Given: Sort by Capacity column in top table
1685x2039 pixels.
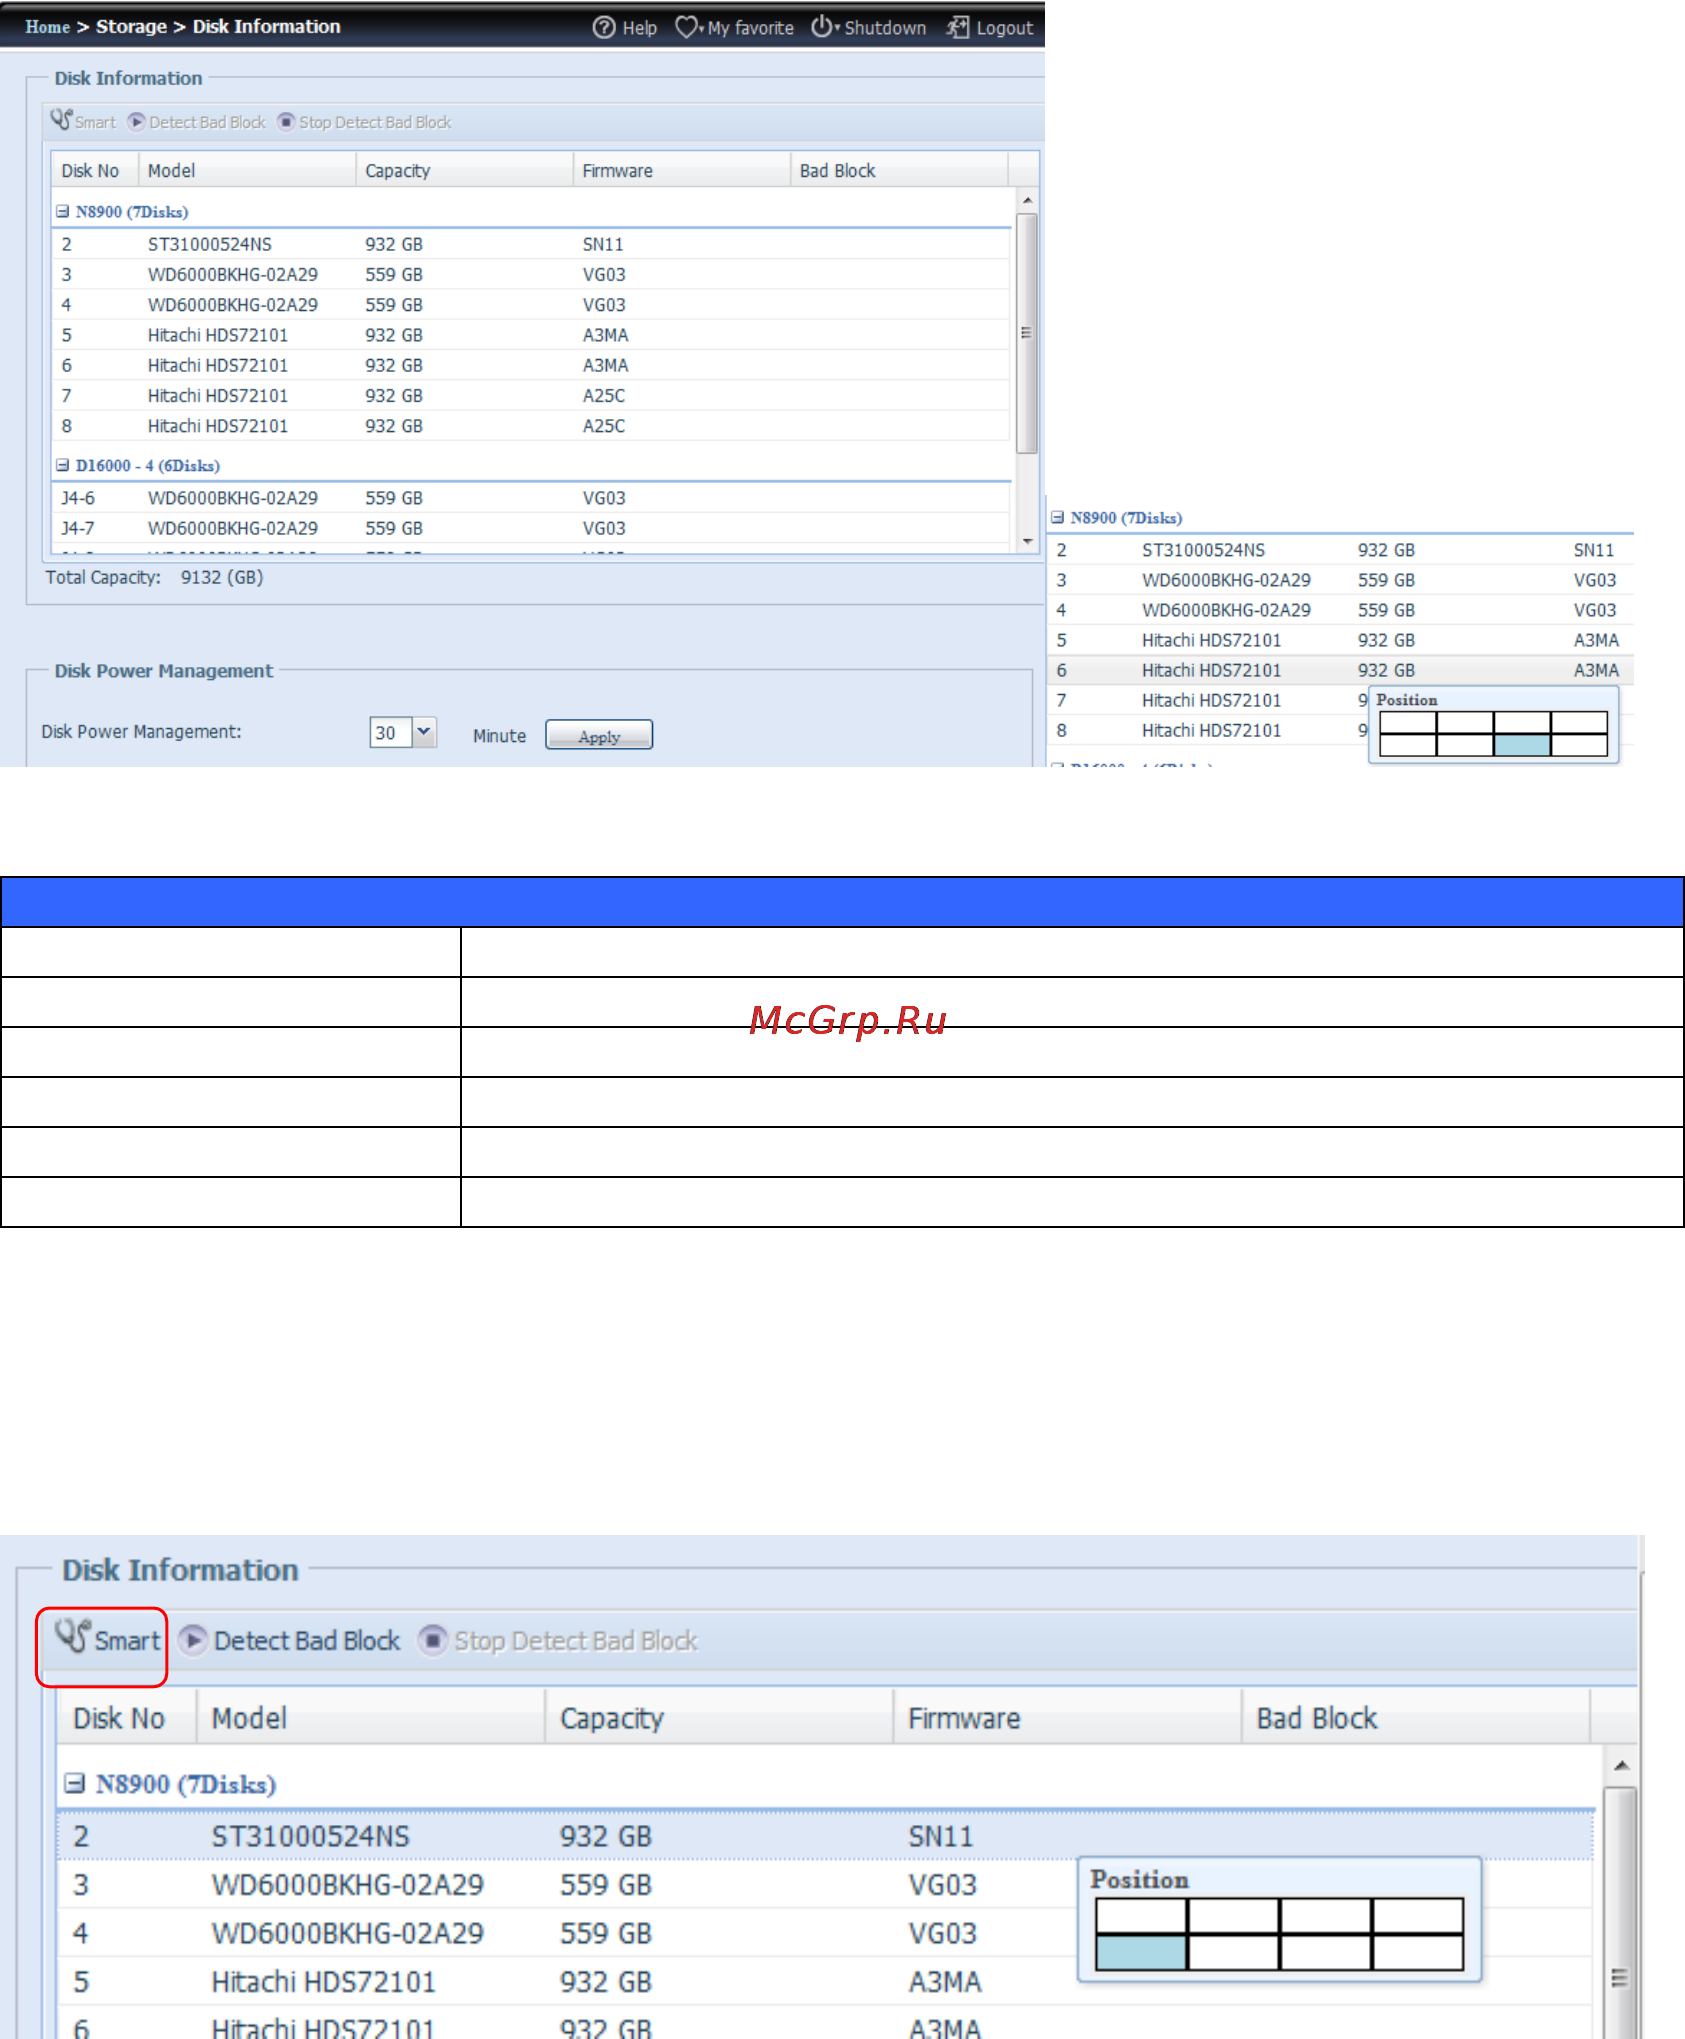Looking at the screenshot, I should click(x=464, y=170).
